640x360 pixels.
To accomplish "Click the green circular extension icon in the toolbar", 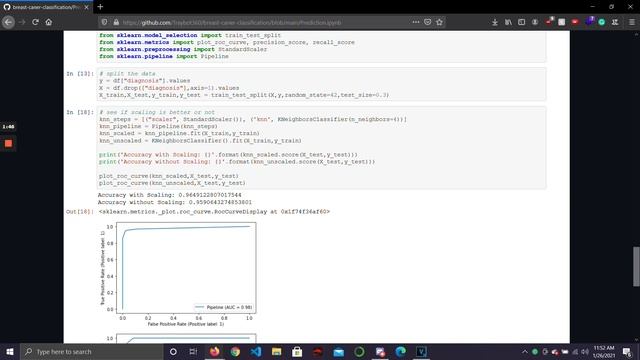I will point(602,22).
